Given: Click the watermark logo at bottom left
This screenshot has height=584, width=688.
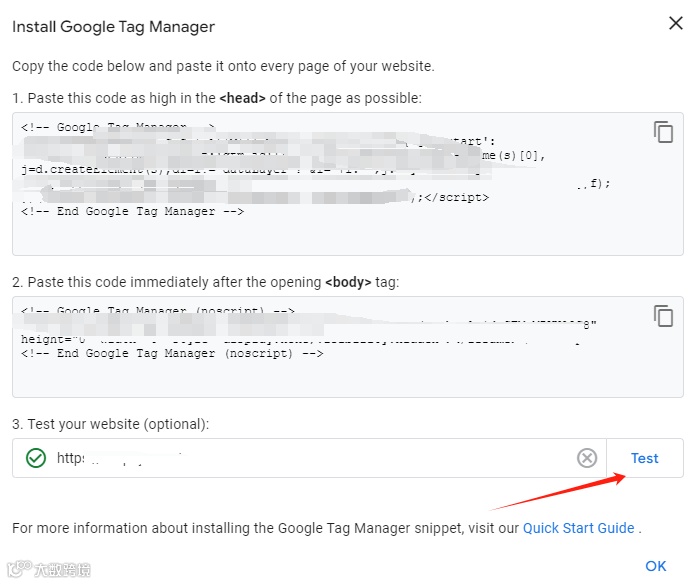Looking at the screenshot, I should (49, 569).
